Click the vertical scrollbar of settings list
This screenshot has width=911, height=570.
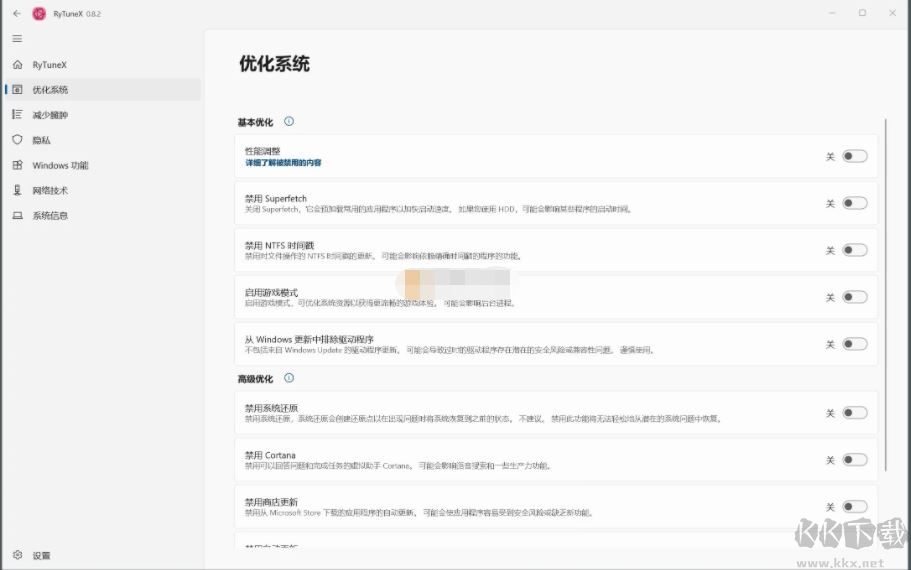point(885,295)
